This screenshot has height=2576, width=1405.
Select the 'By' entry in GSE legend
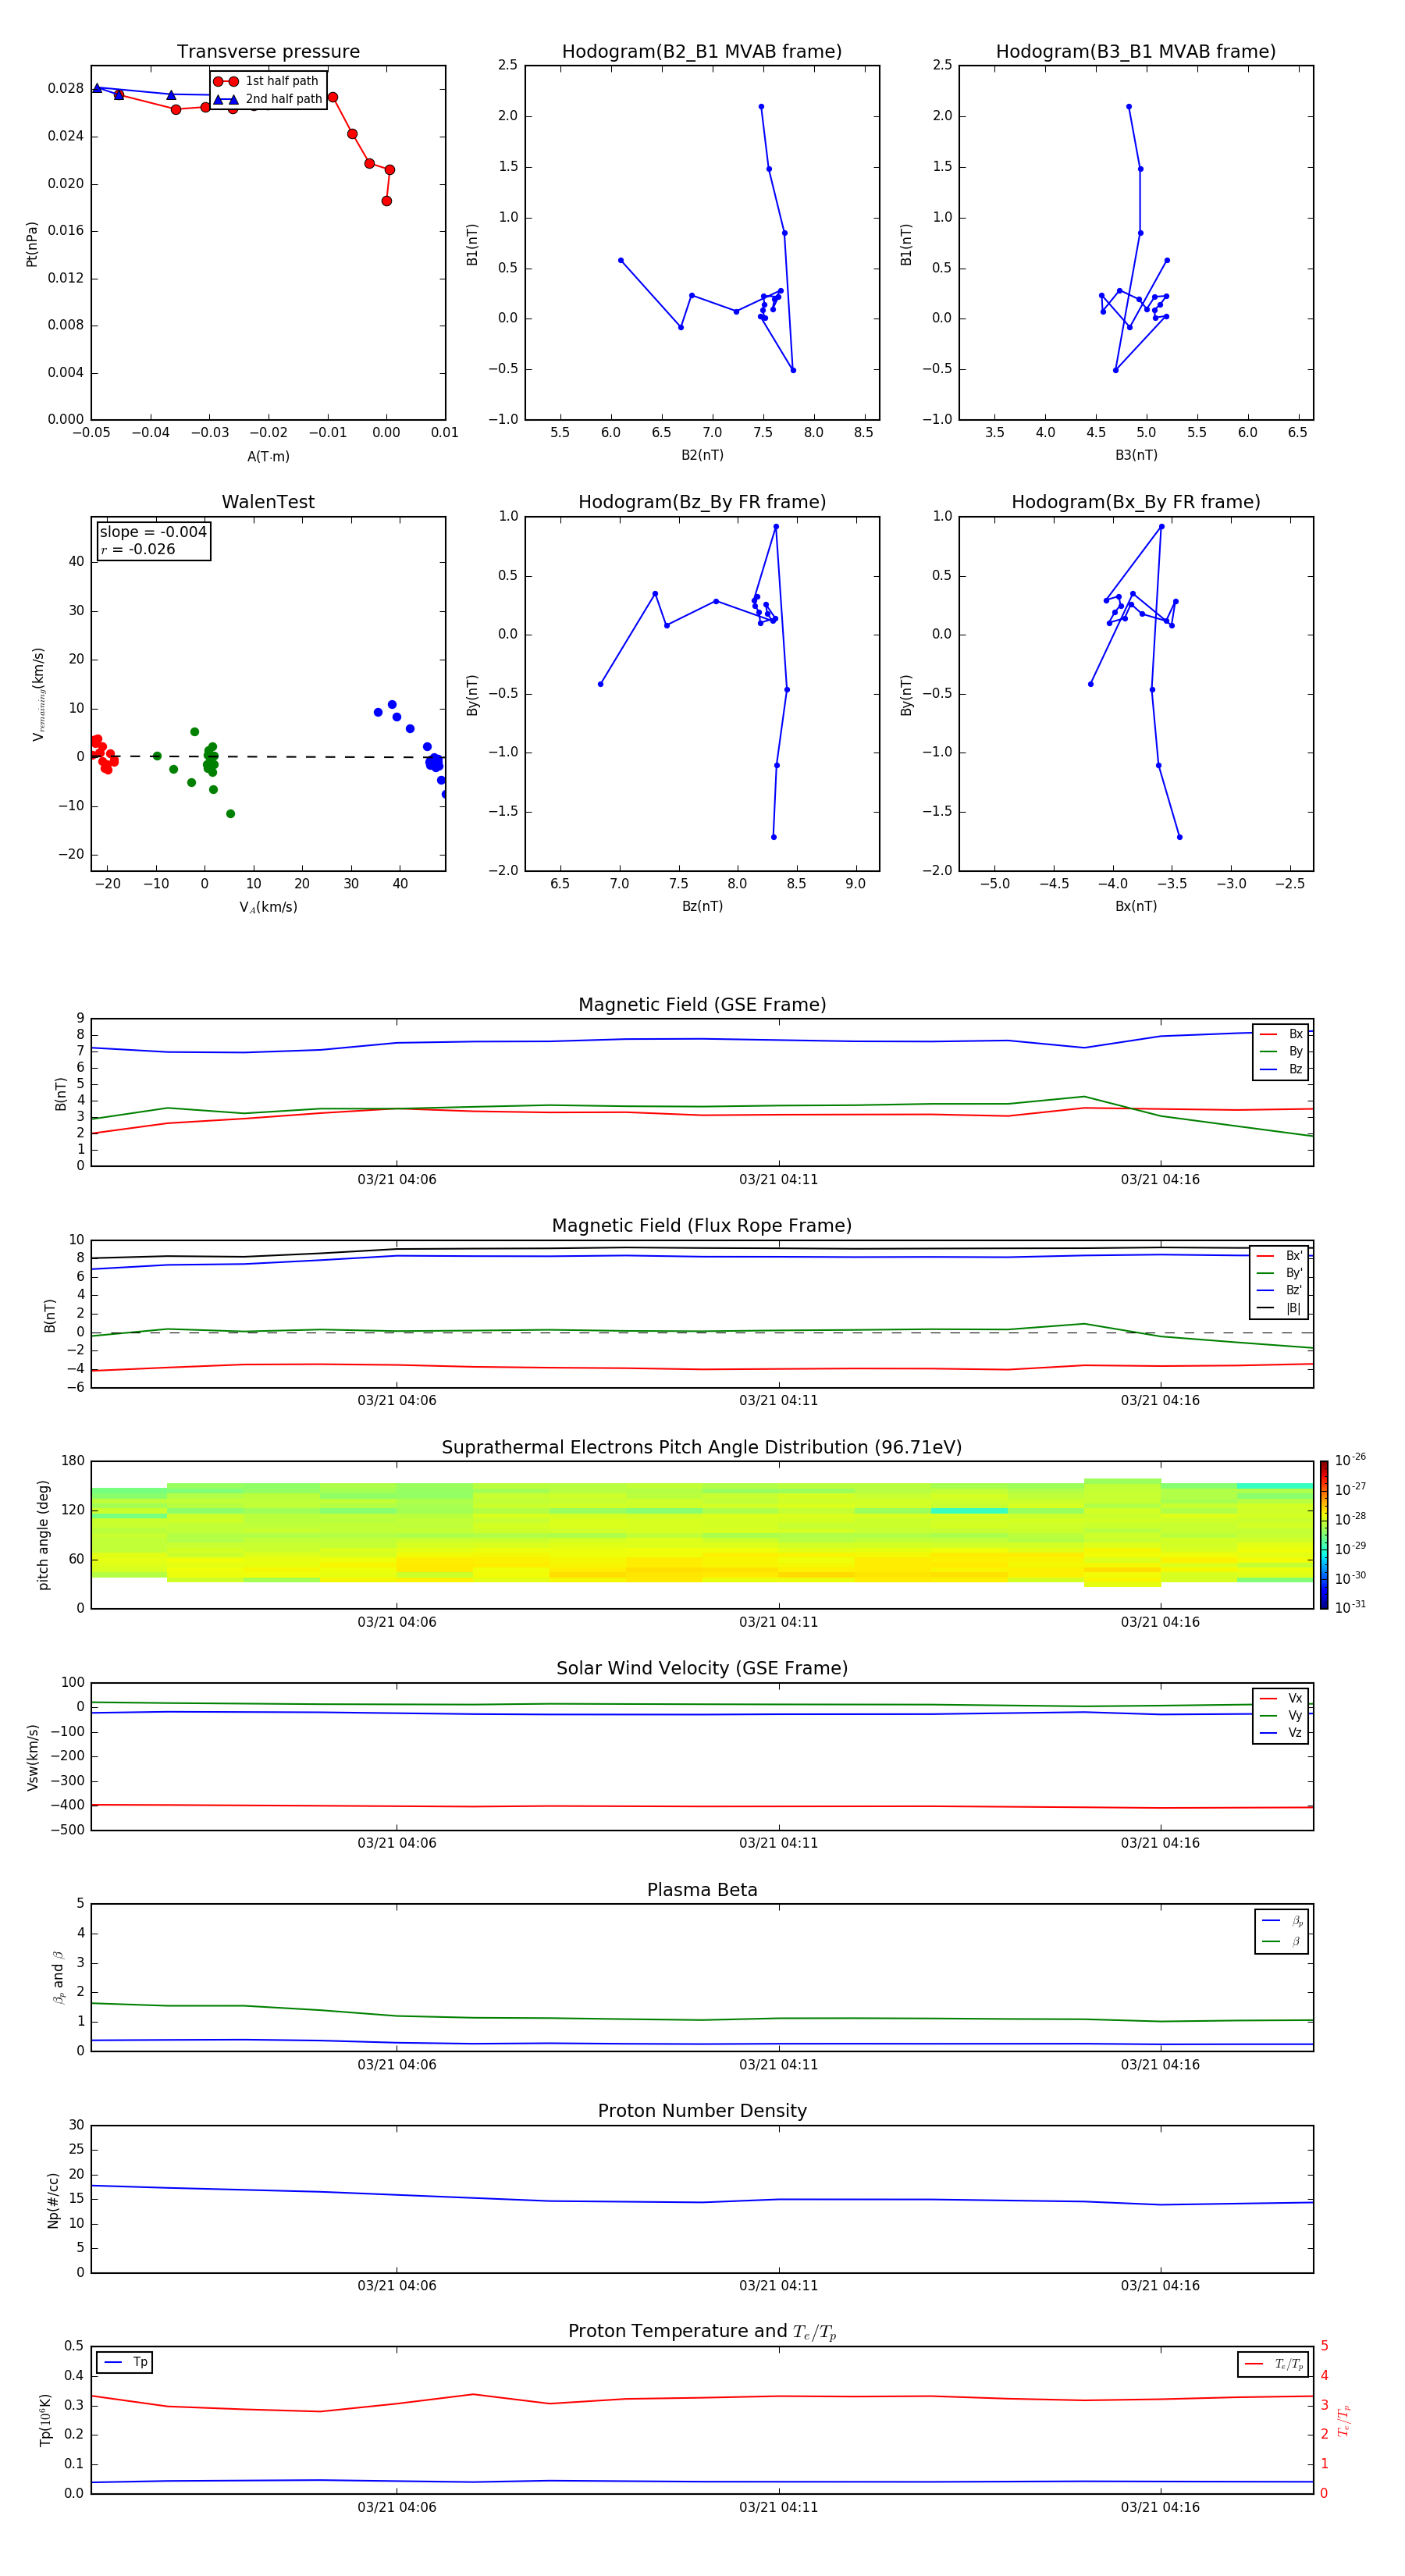pos(1282,1051)
